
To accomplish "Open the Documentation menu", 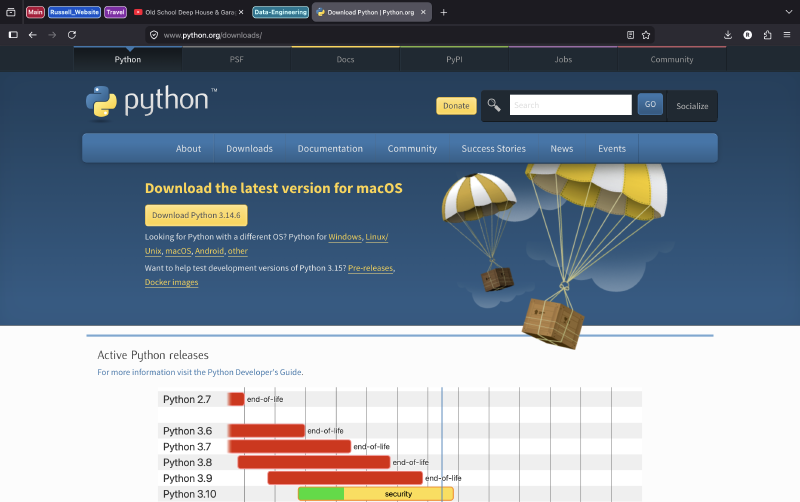I will [x=330, y=148].
